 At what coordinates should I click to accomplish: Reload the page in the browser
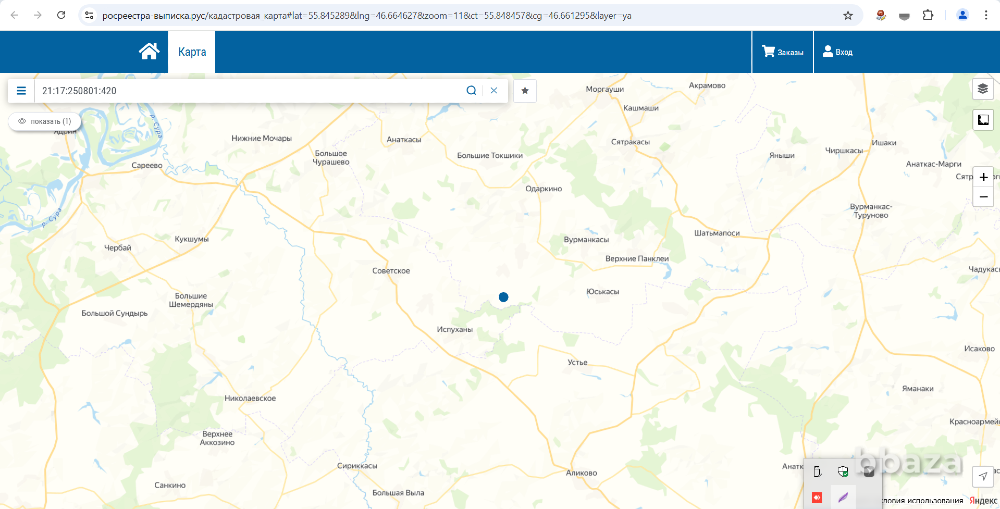click(x=61, y=16)
